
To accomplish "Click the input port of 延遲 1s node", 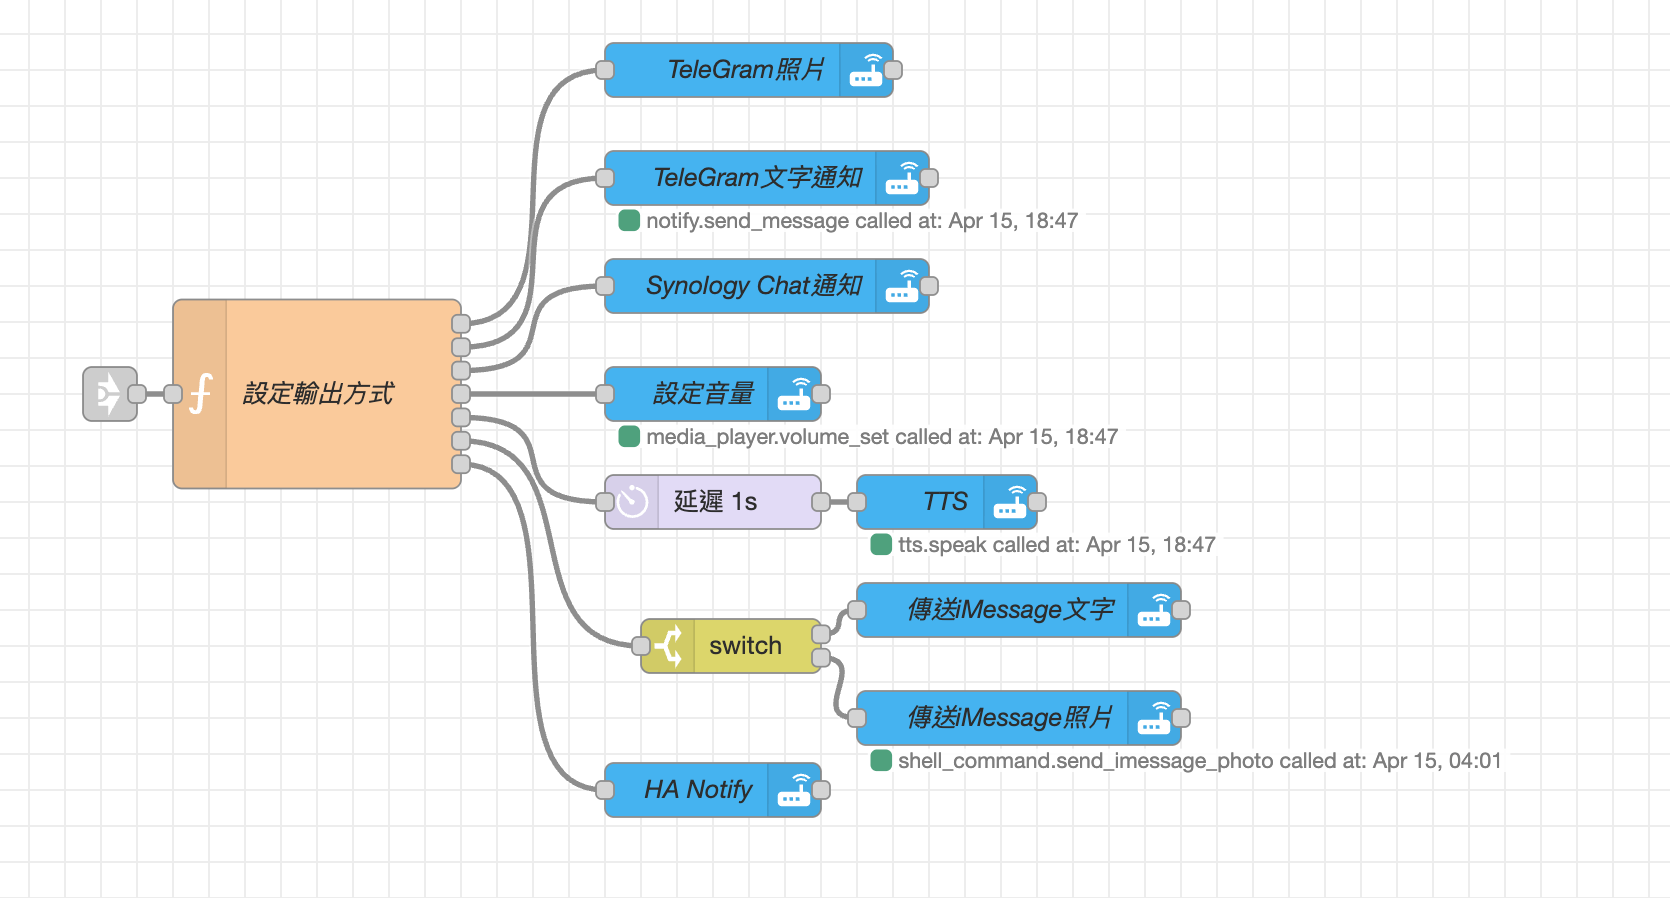I will tap(605, 502).
